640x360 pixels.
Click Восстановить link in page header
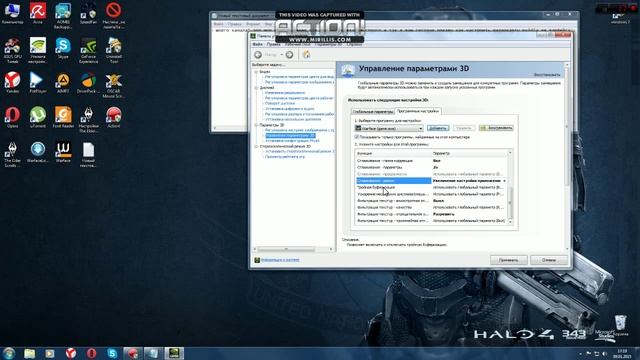(547, 75)
